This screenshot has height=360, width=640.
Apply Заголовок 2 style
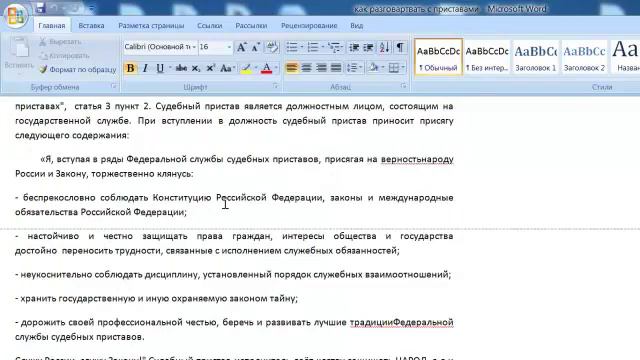pos(584,57)
